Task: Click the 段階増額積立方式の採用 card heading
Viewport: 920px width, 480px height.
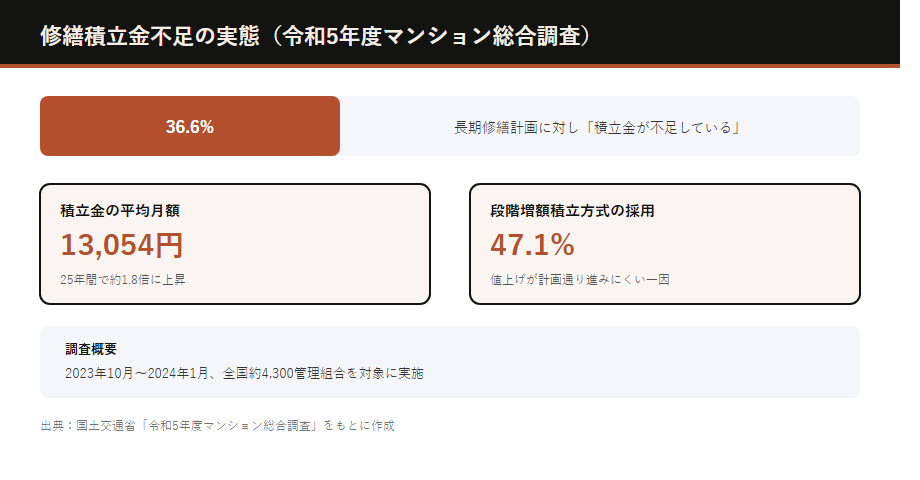Action: coord(572,211)
